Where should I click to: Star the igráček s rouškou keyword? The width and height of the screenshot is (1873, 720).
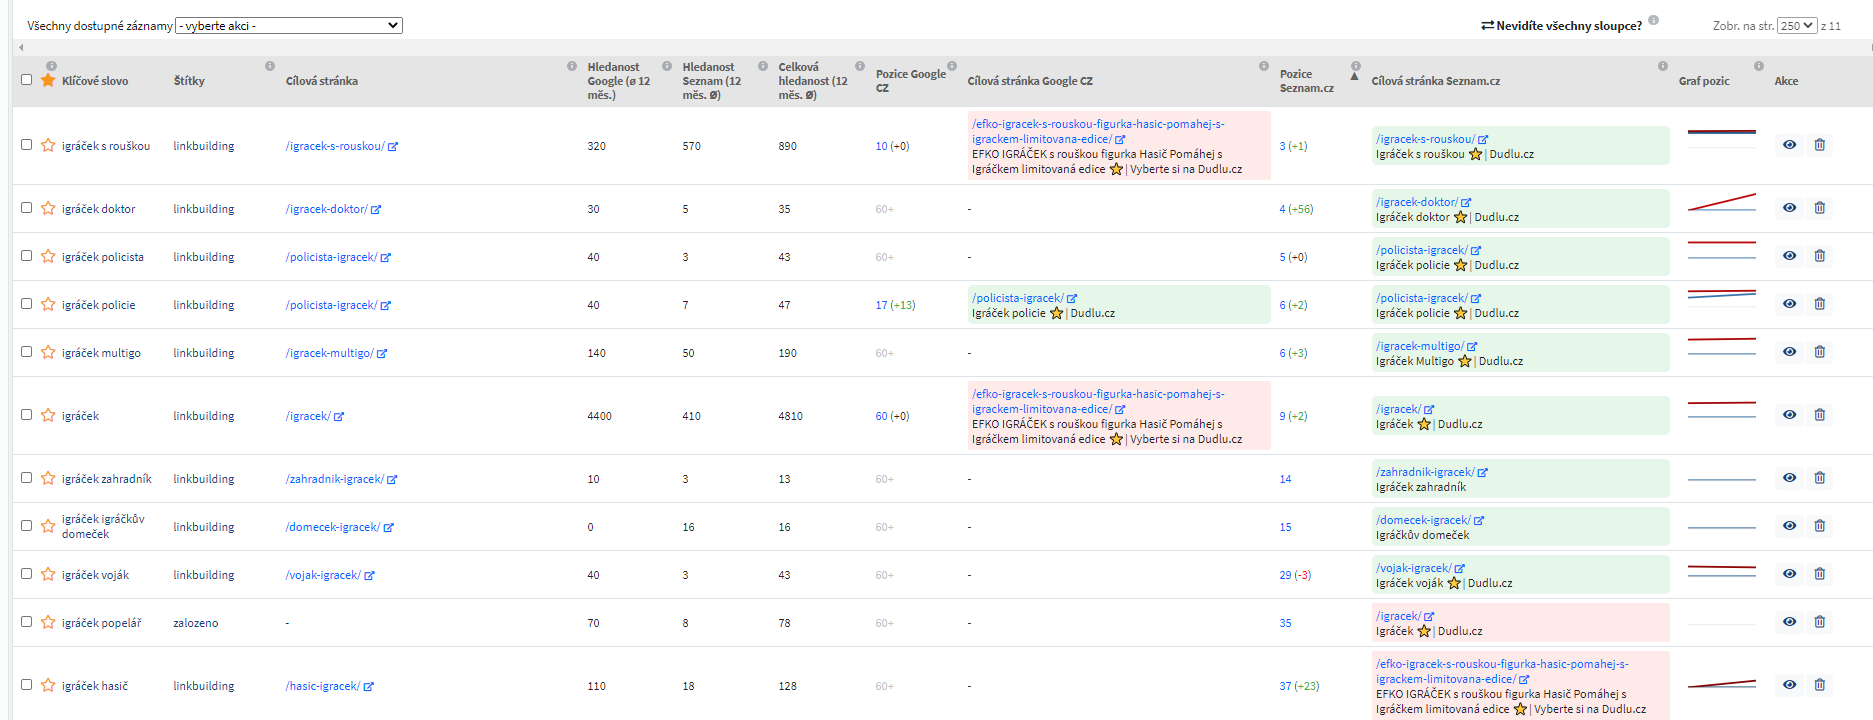48,145
